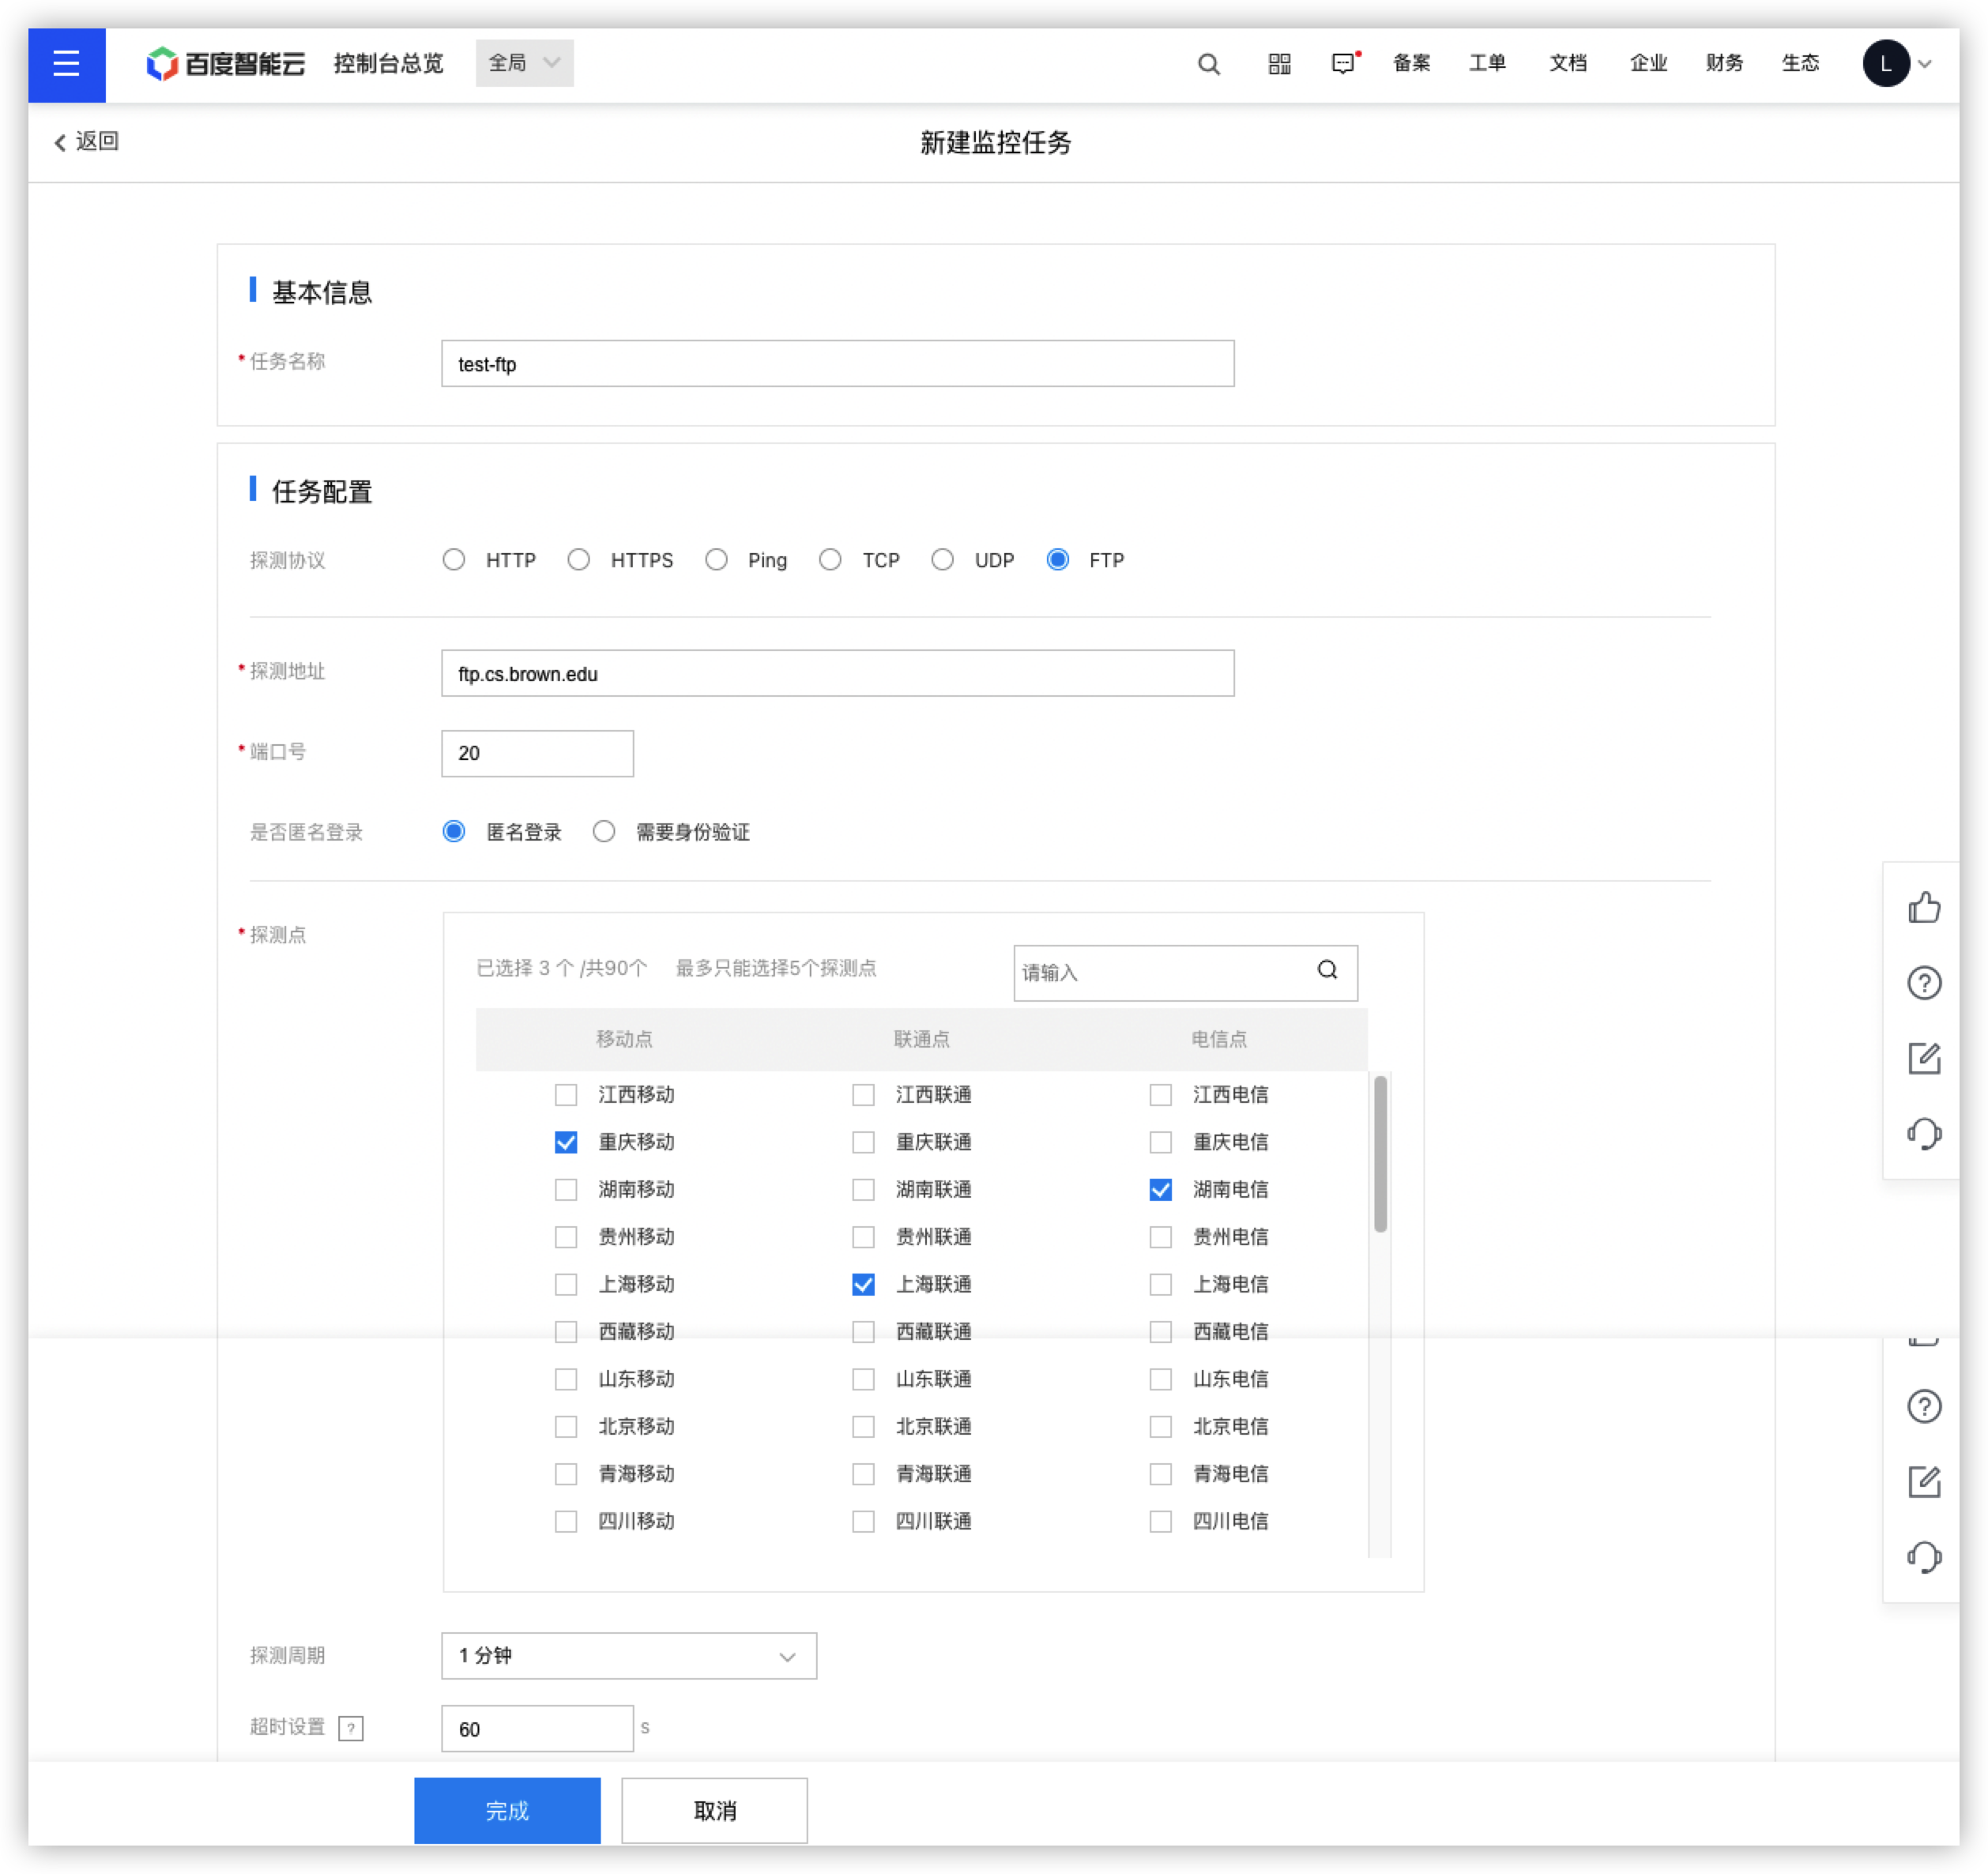The width and height of the screenshot is (1988, 1874).
Task: Expand the 探测周期 1 分钟 dropdown
Action: (628, 1656)
